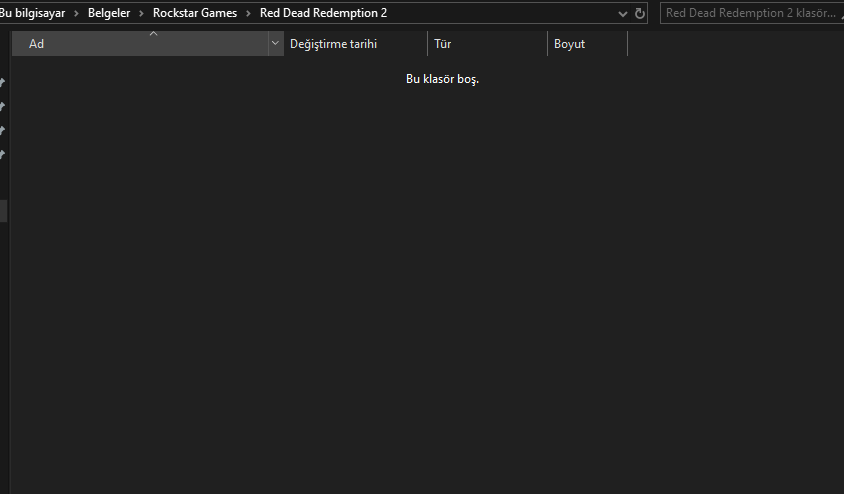Open the address bar history dropdown

tap(622, 14)
